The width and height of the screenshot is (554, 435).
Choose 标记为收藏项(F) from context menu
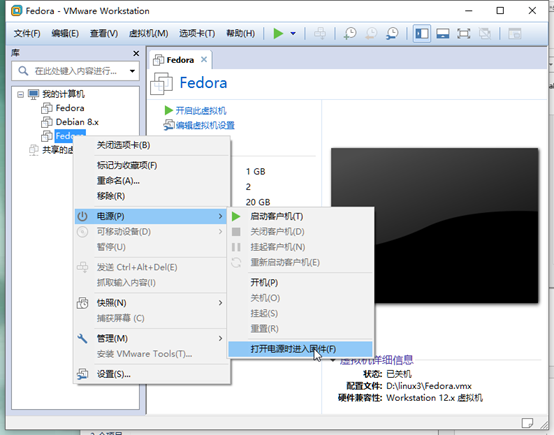point(152,165)
